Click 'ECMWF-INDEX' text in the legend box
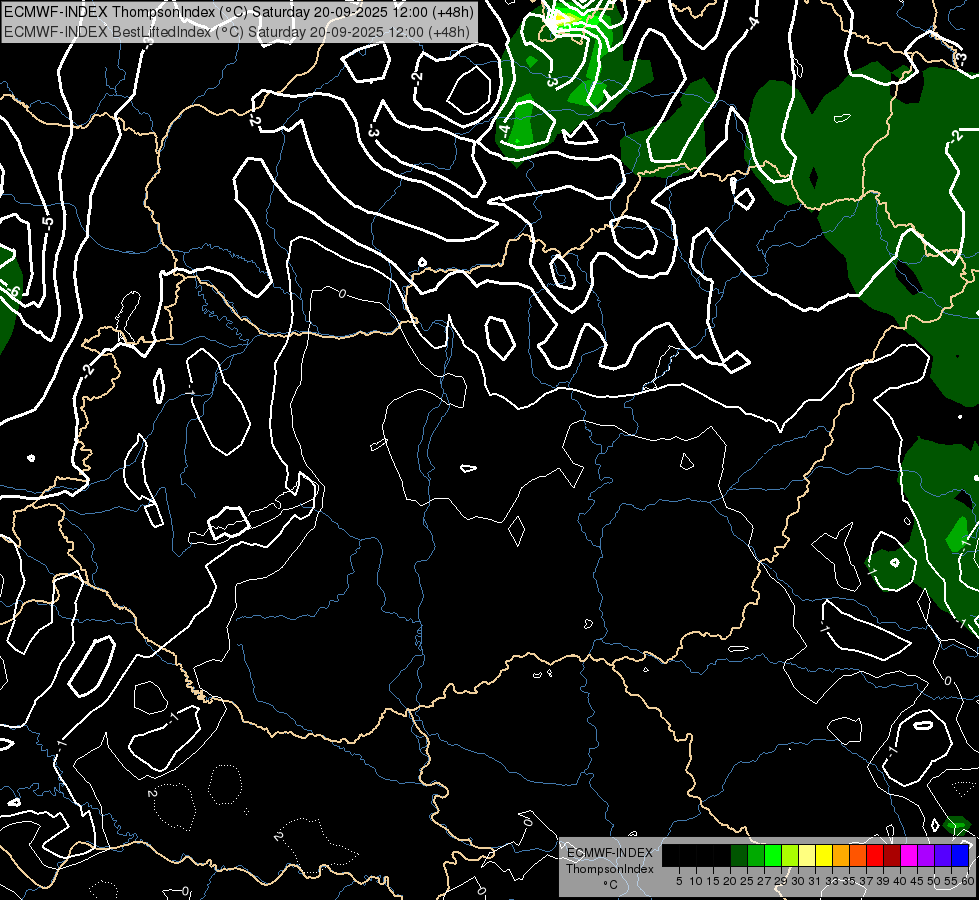This screenshot has width=979, height=900. 610,853
